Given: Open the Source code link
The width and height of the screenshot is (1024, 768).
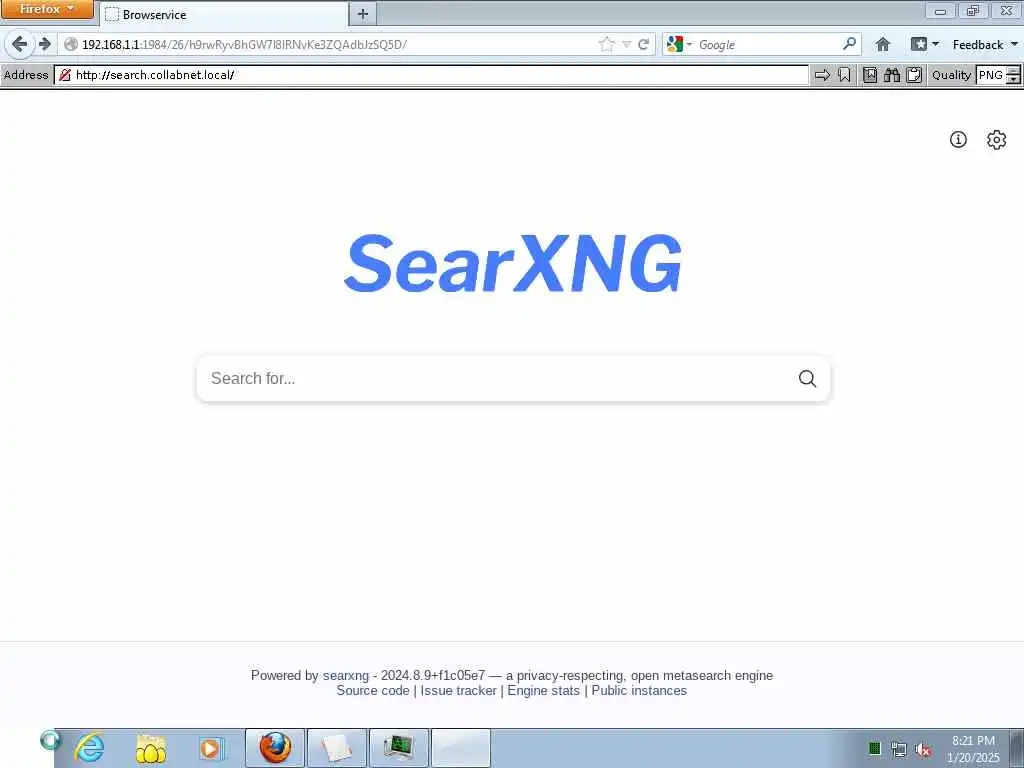Looking at the screenshot, I should pyautogui.click(x=373, y=690).
